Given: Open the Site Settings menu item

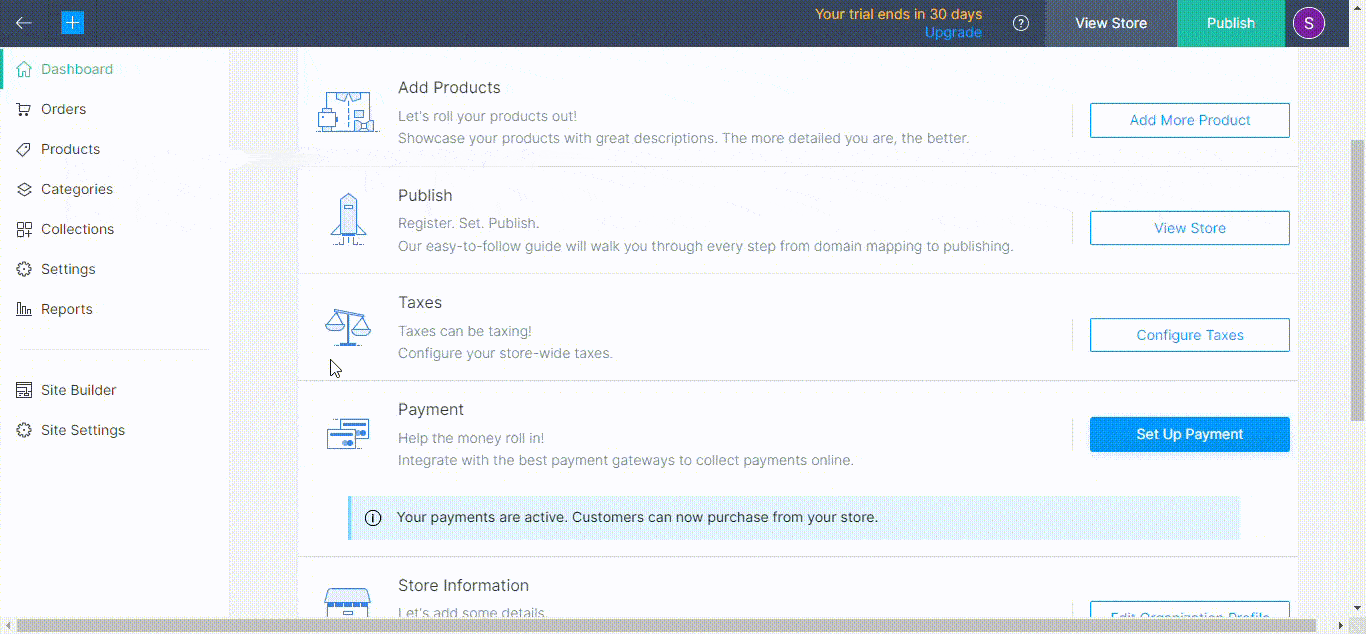Looking at the screenshot, I should click(x=82, y=430).
